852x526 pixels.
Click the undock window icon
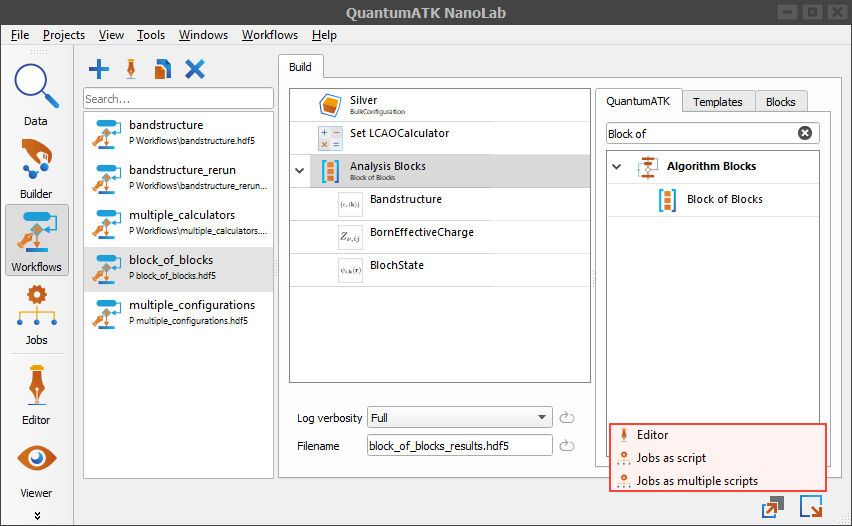point(773,507)
